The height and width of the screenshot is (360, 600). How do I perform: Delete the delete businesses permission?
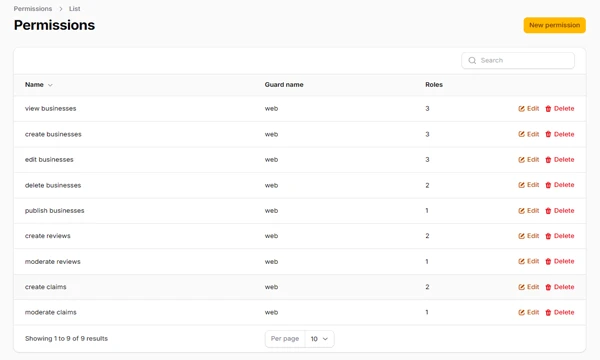click(x=559, y=185)
